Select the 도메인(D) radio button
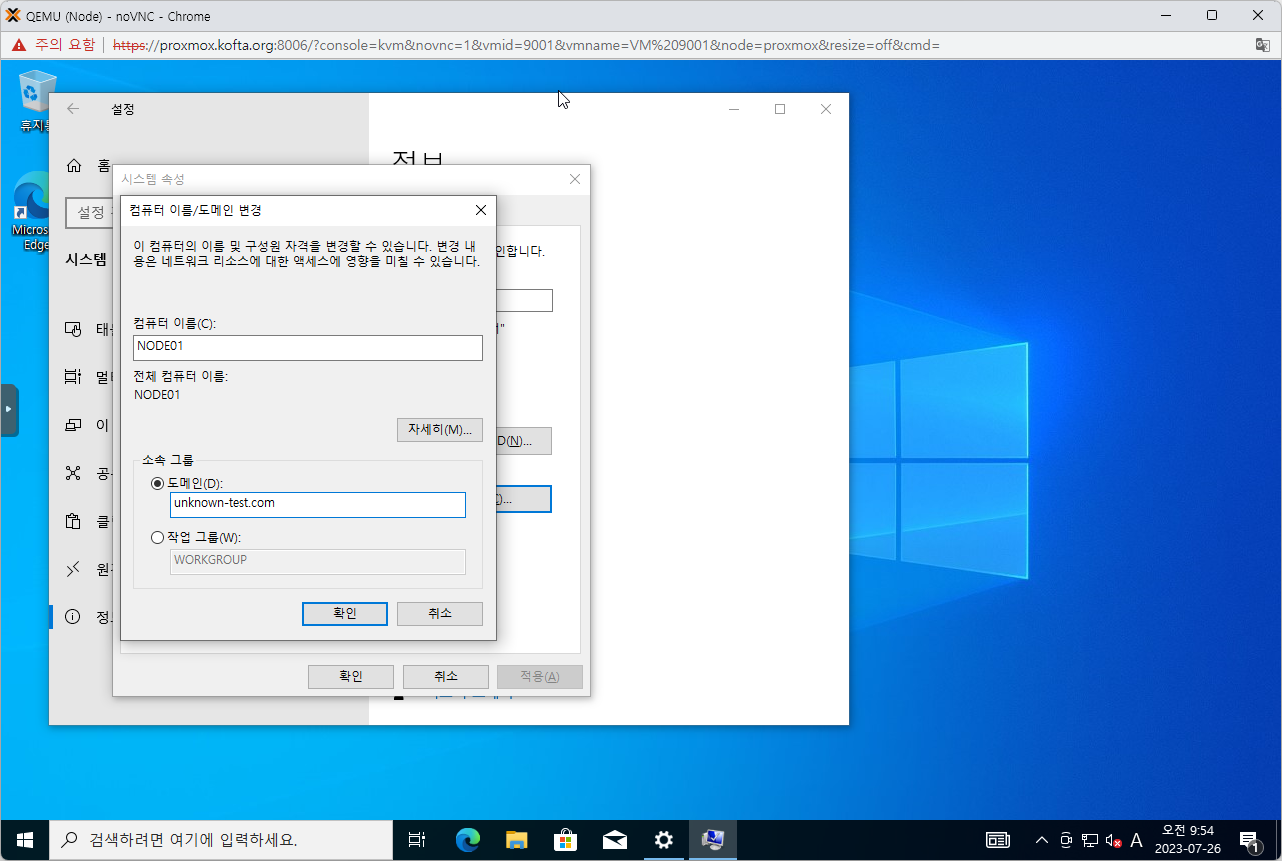The width and height of the screenshot is (1282, 861). tap(157, 484)
